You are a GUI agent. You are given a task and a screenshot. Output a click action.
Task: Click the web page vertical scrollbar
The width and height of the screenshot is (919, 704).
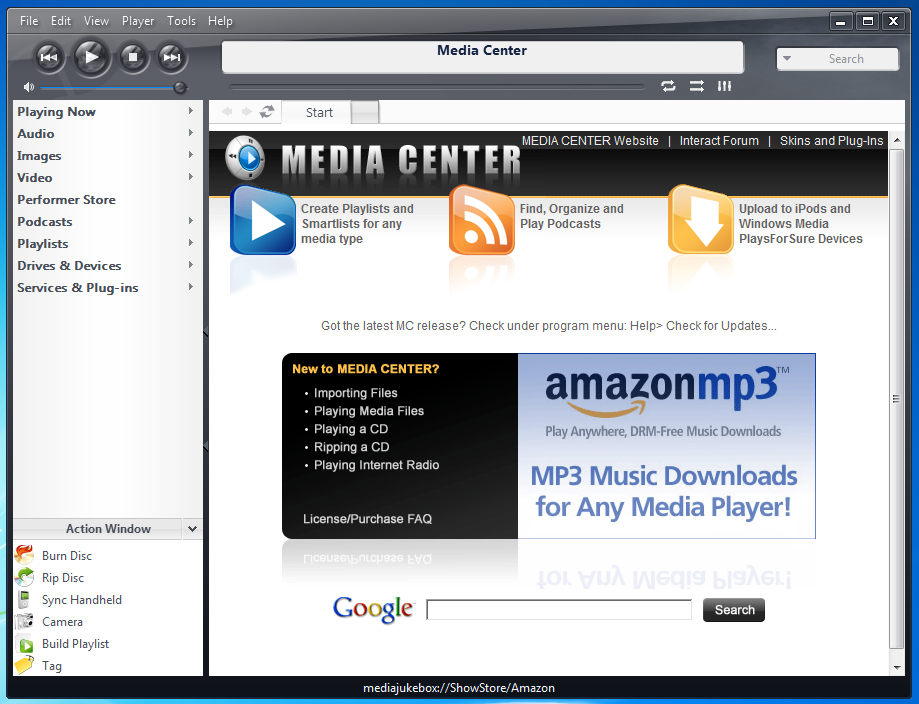896,399
